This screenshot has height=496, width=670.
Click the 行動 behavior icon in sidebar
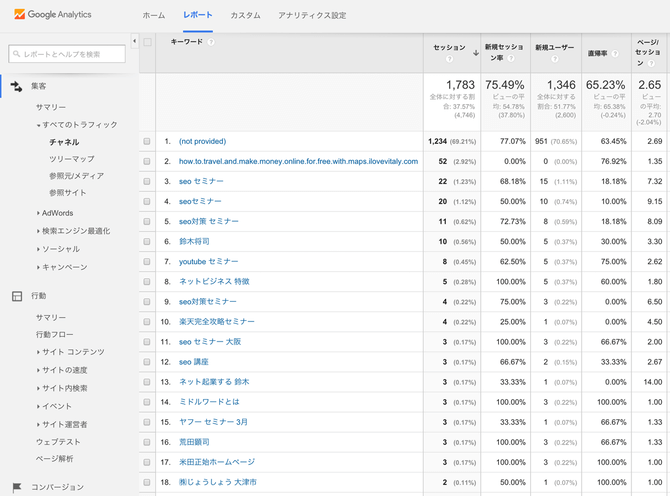point(17,296)
